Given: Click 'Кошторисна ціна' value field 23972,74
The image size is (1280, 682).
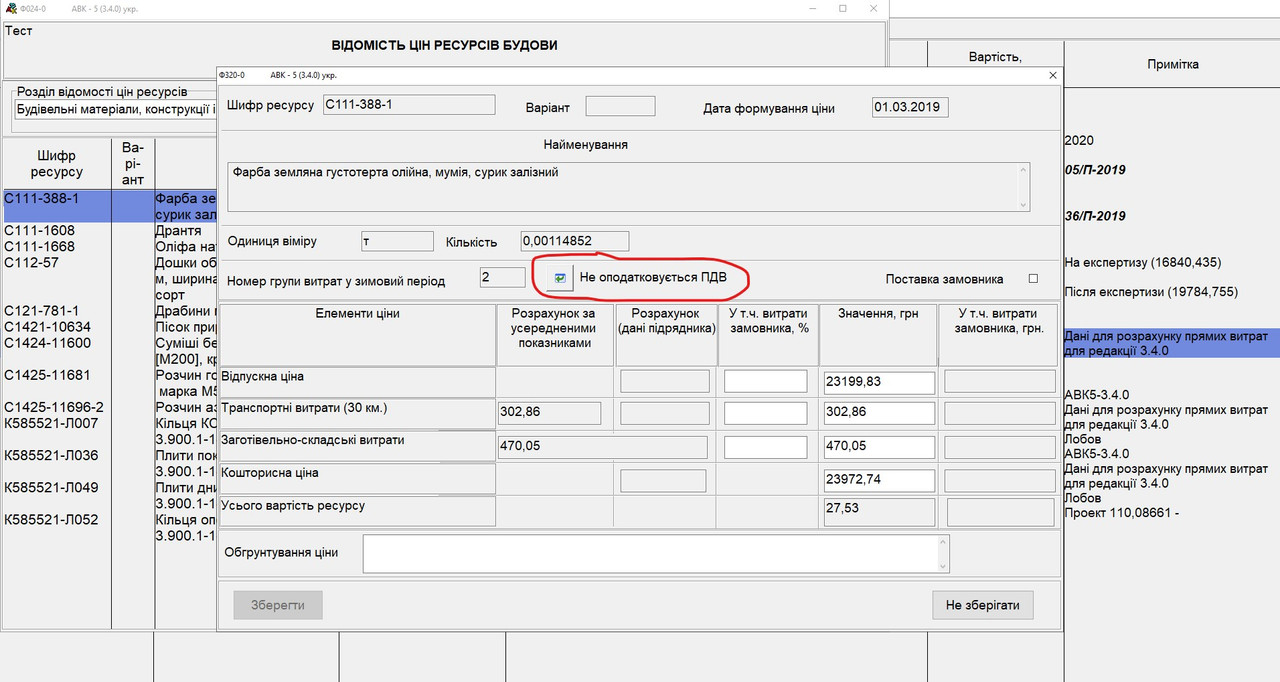Looking at the screenshot, I should [x=878, y=480].
